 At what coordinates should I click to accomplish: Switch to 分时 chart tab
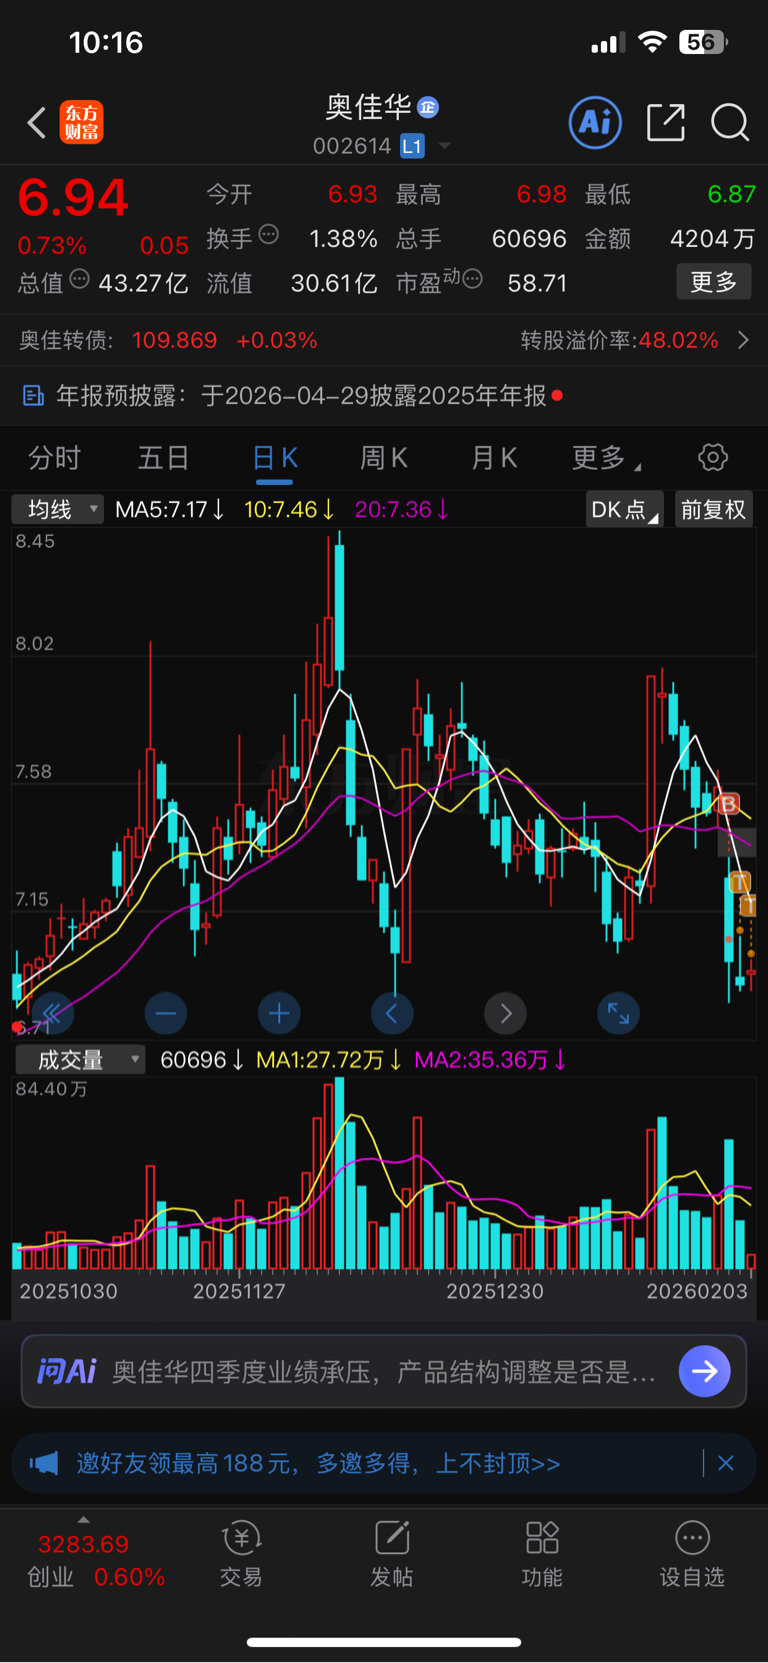[54, 458]
